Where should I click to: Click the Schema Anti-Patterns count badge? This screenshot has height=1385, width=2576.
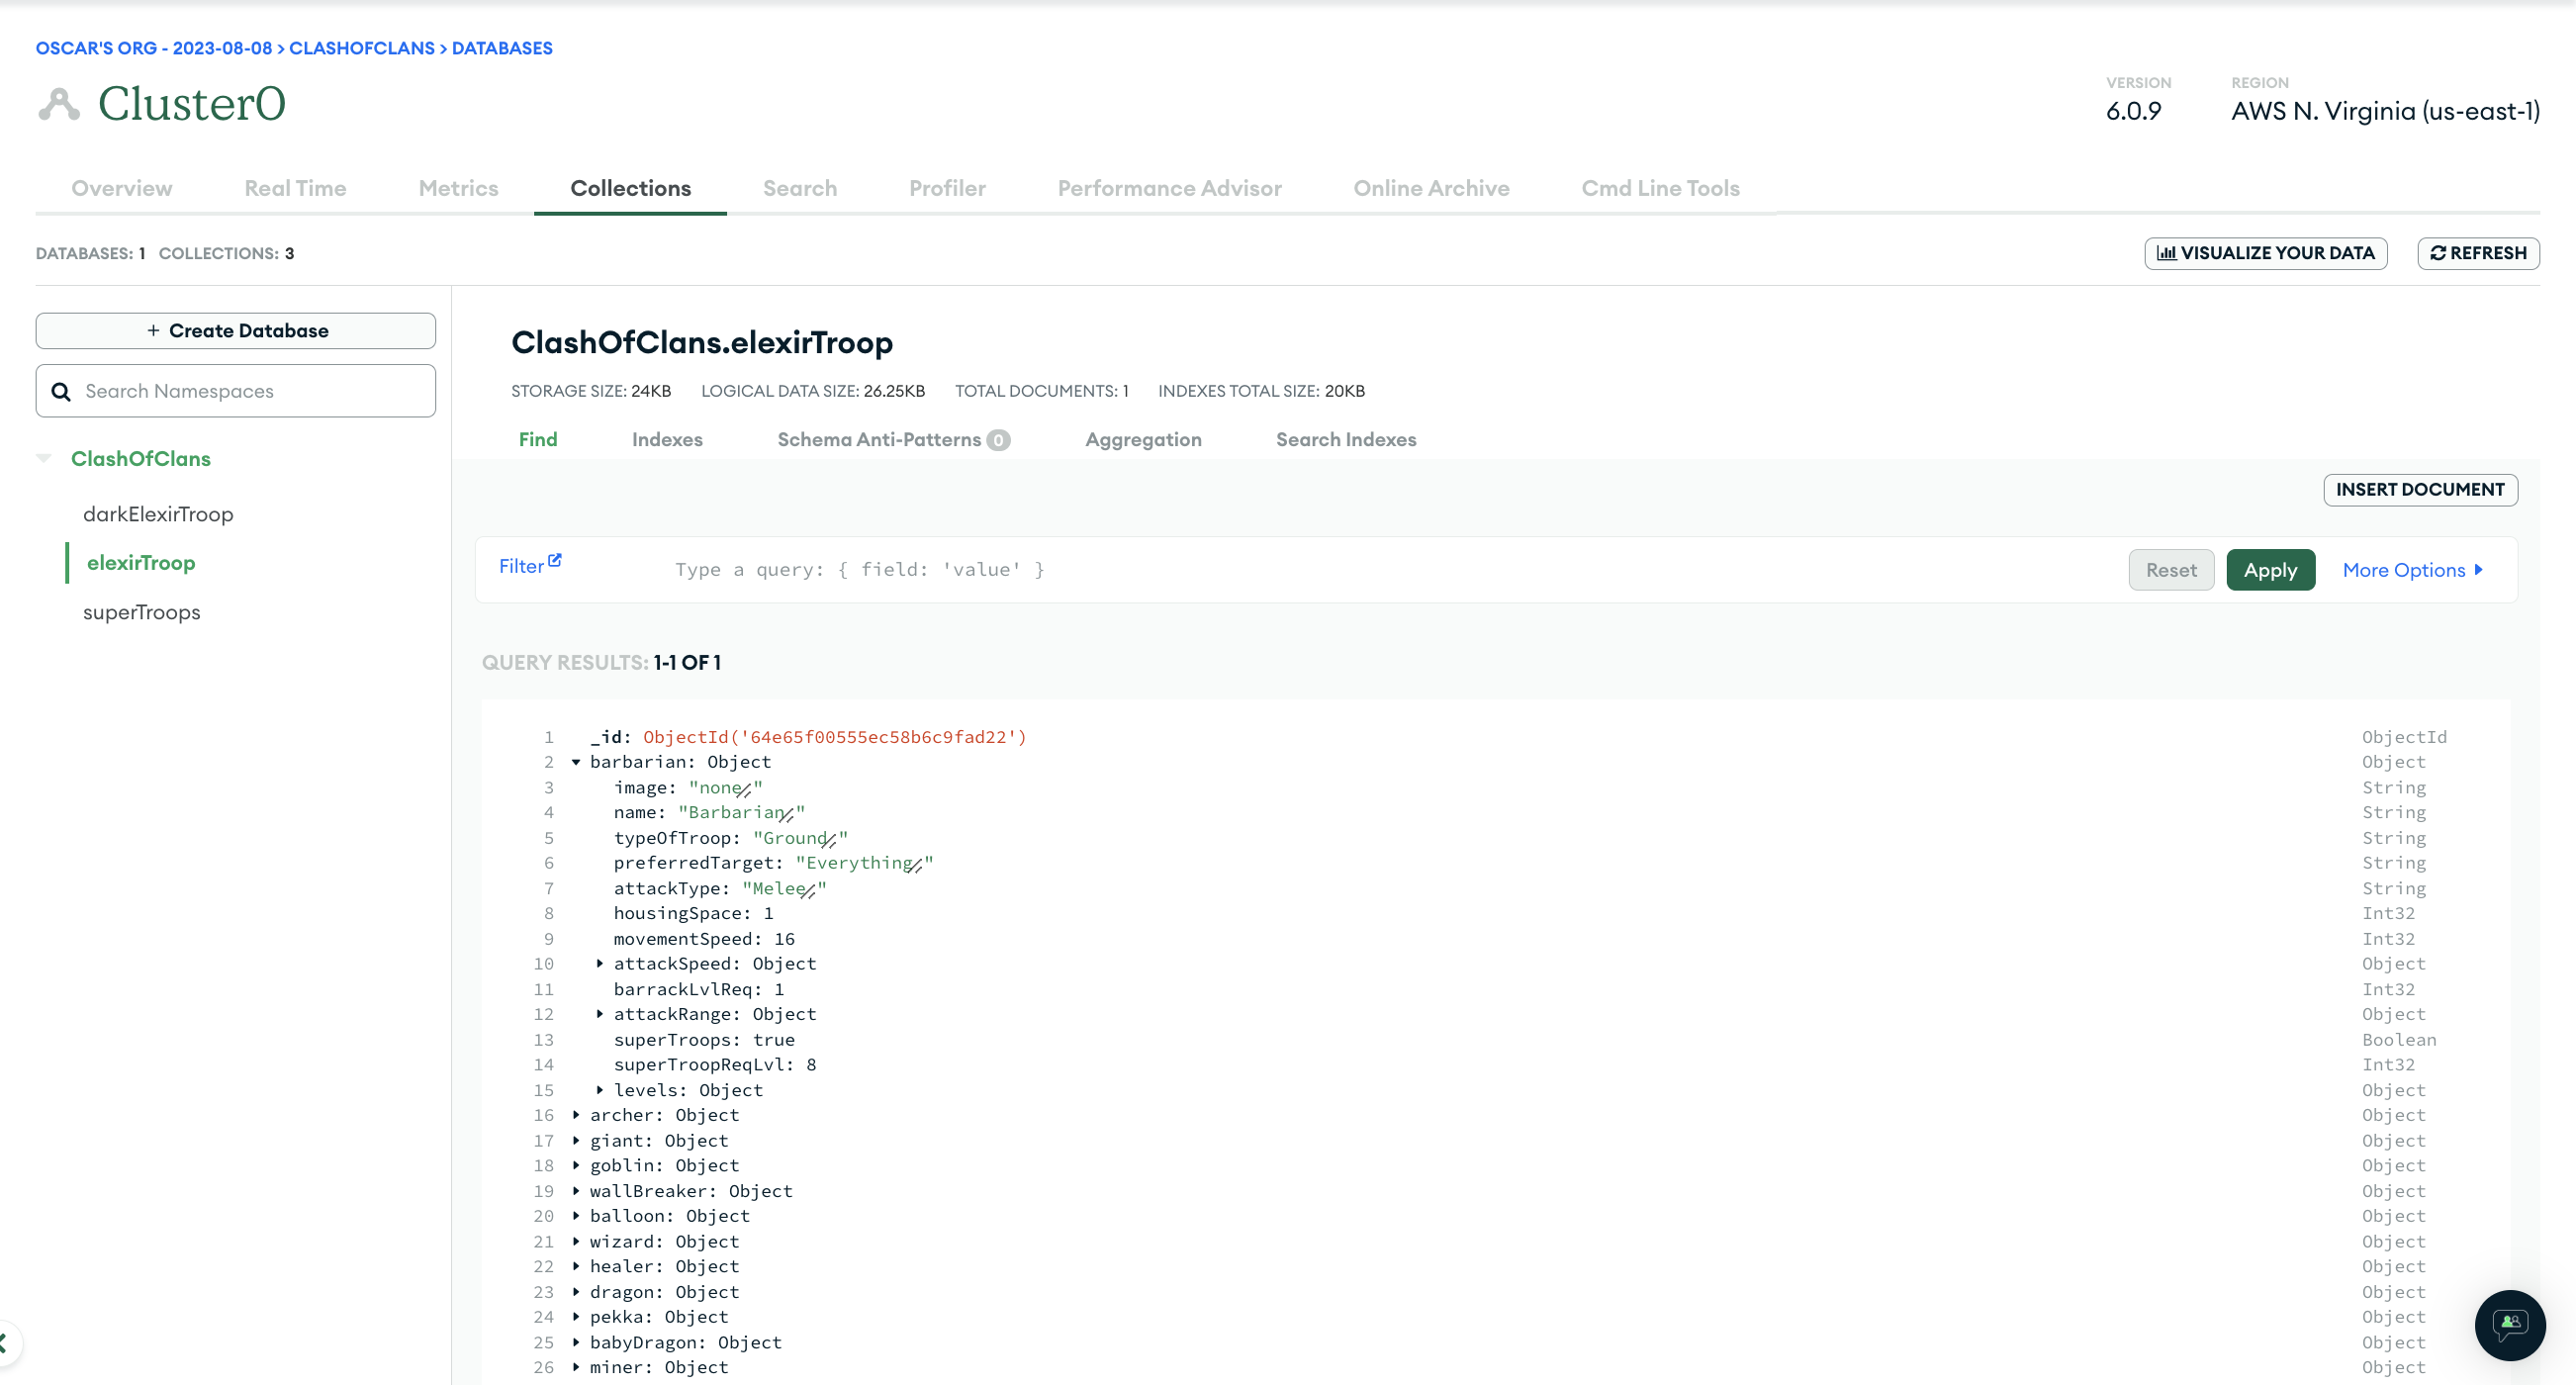(x=998, y=440)
